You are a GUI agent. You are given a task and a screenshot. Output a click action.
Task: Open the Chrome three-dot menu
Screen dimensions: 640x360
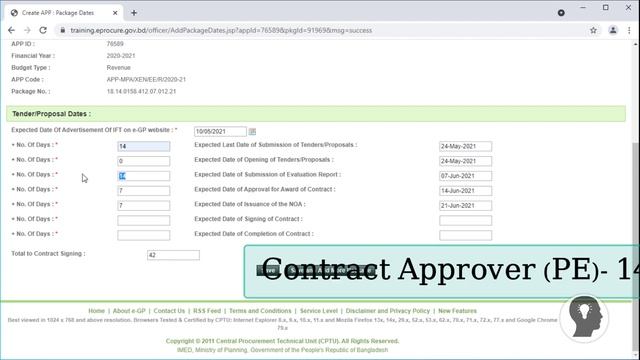[629, 30]
